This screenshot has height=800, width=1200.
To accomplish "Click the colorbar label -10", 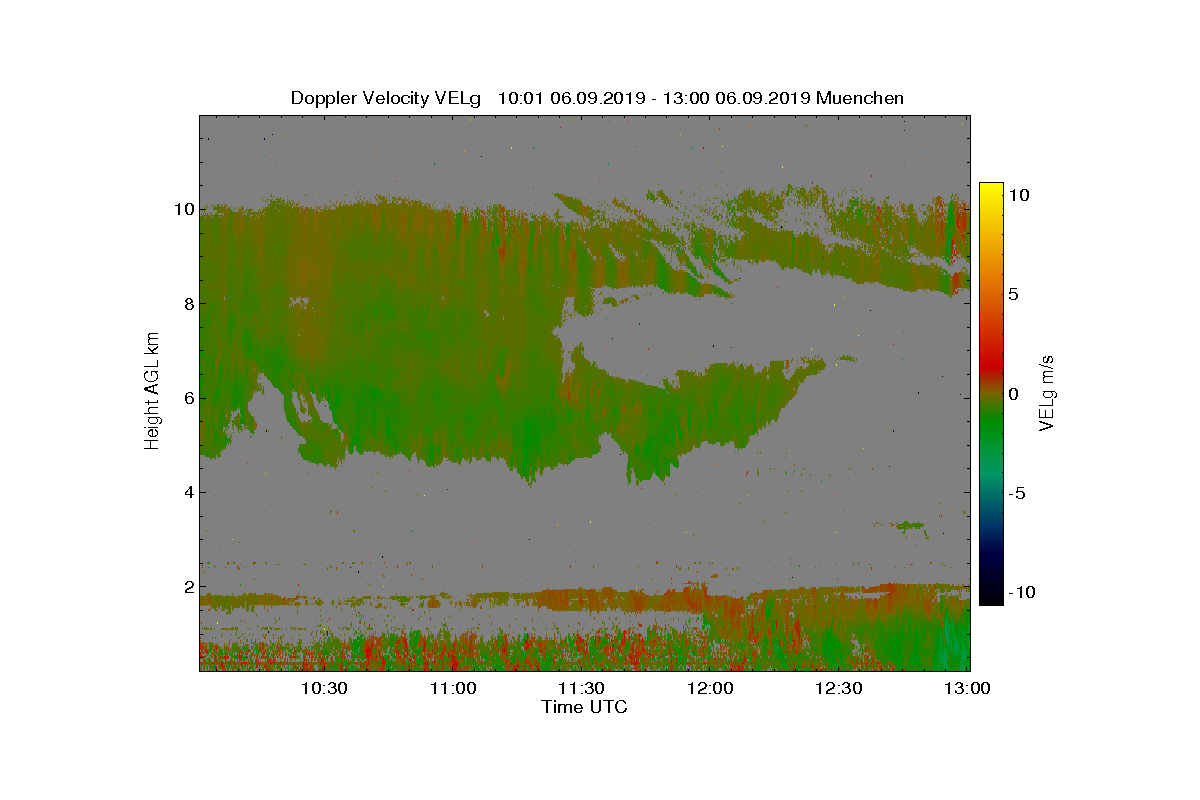I will click(1020, 592).
